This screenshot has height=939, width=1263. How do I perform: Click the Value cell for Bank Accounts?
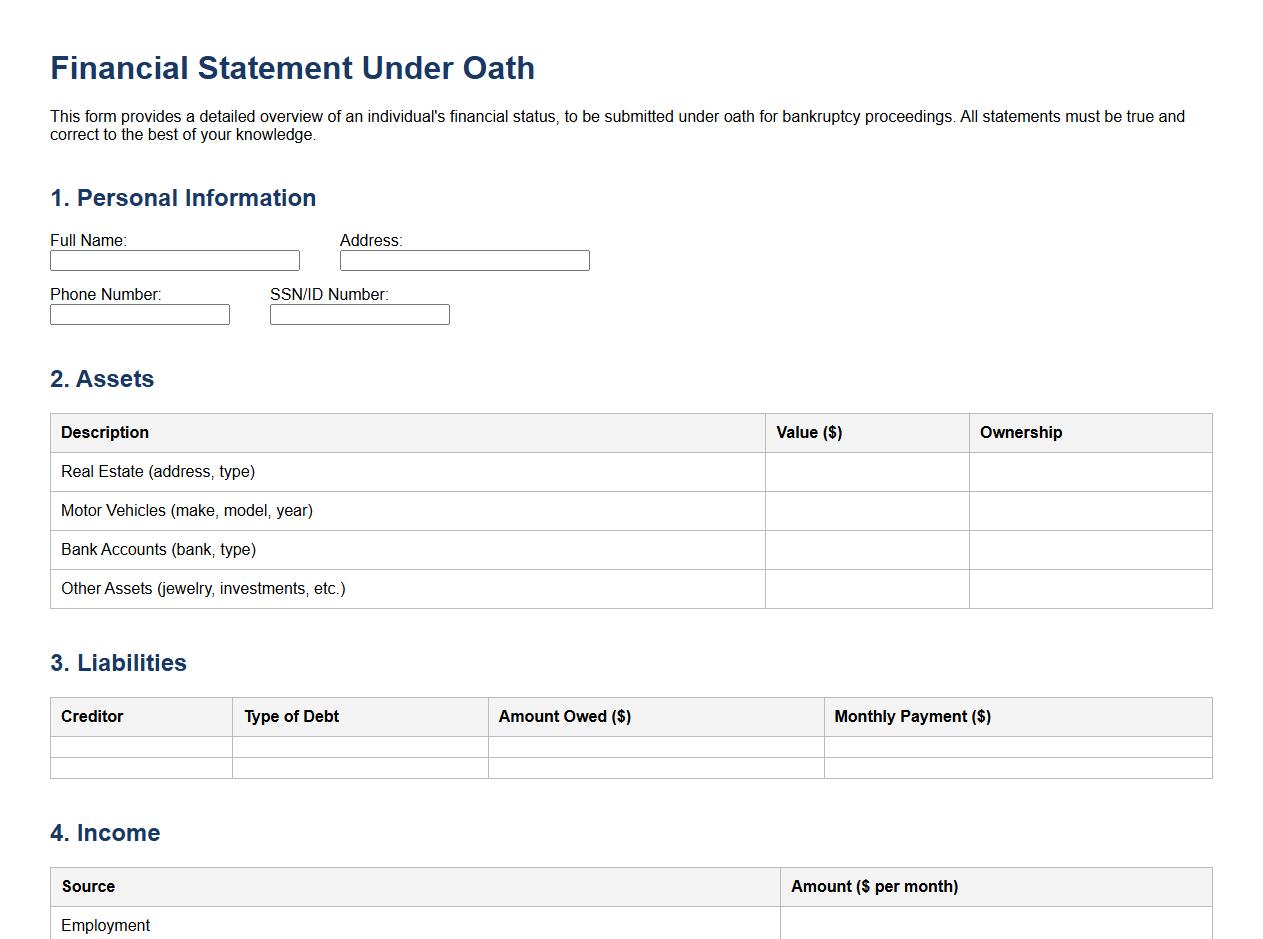(866, 549)
